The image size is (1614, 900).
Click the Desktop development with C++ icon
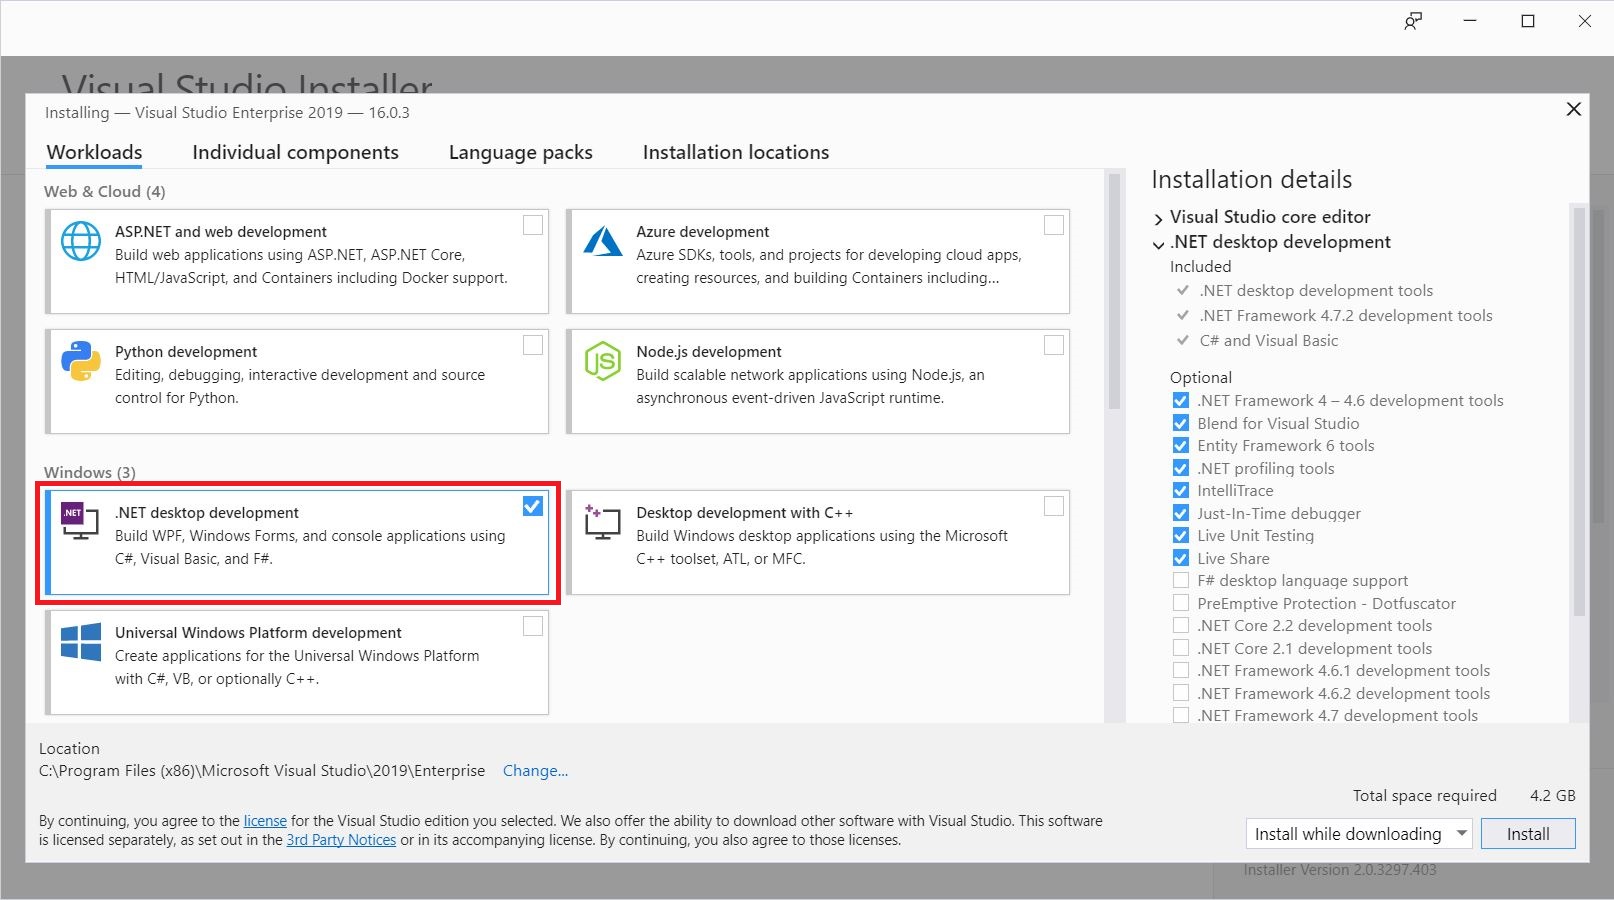(603, 522)
